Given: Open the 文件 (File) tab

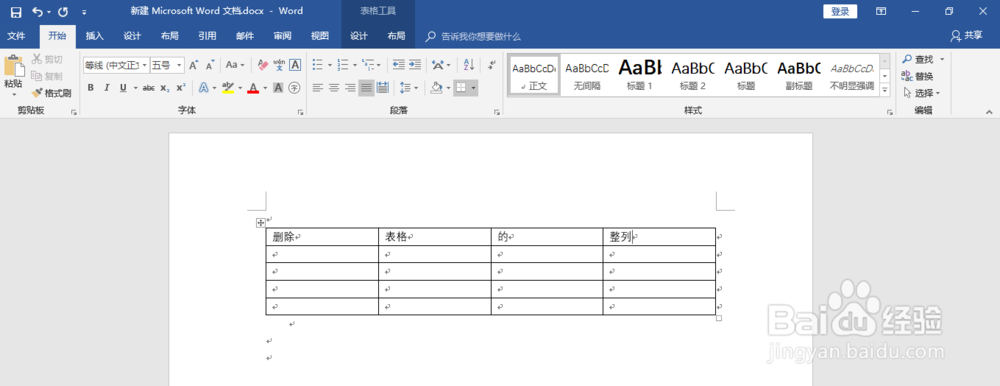Looking at the screenshot, I should pyautogui.click(x=16, y=36).
